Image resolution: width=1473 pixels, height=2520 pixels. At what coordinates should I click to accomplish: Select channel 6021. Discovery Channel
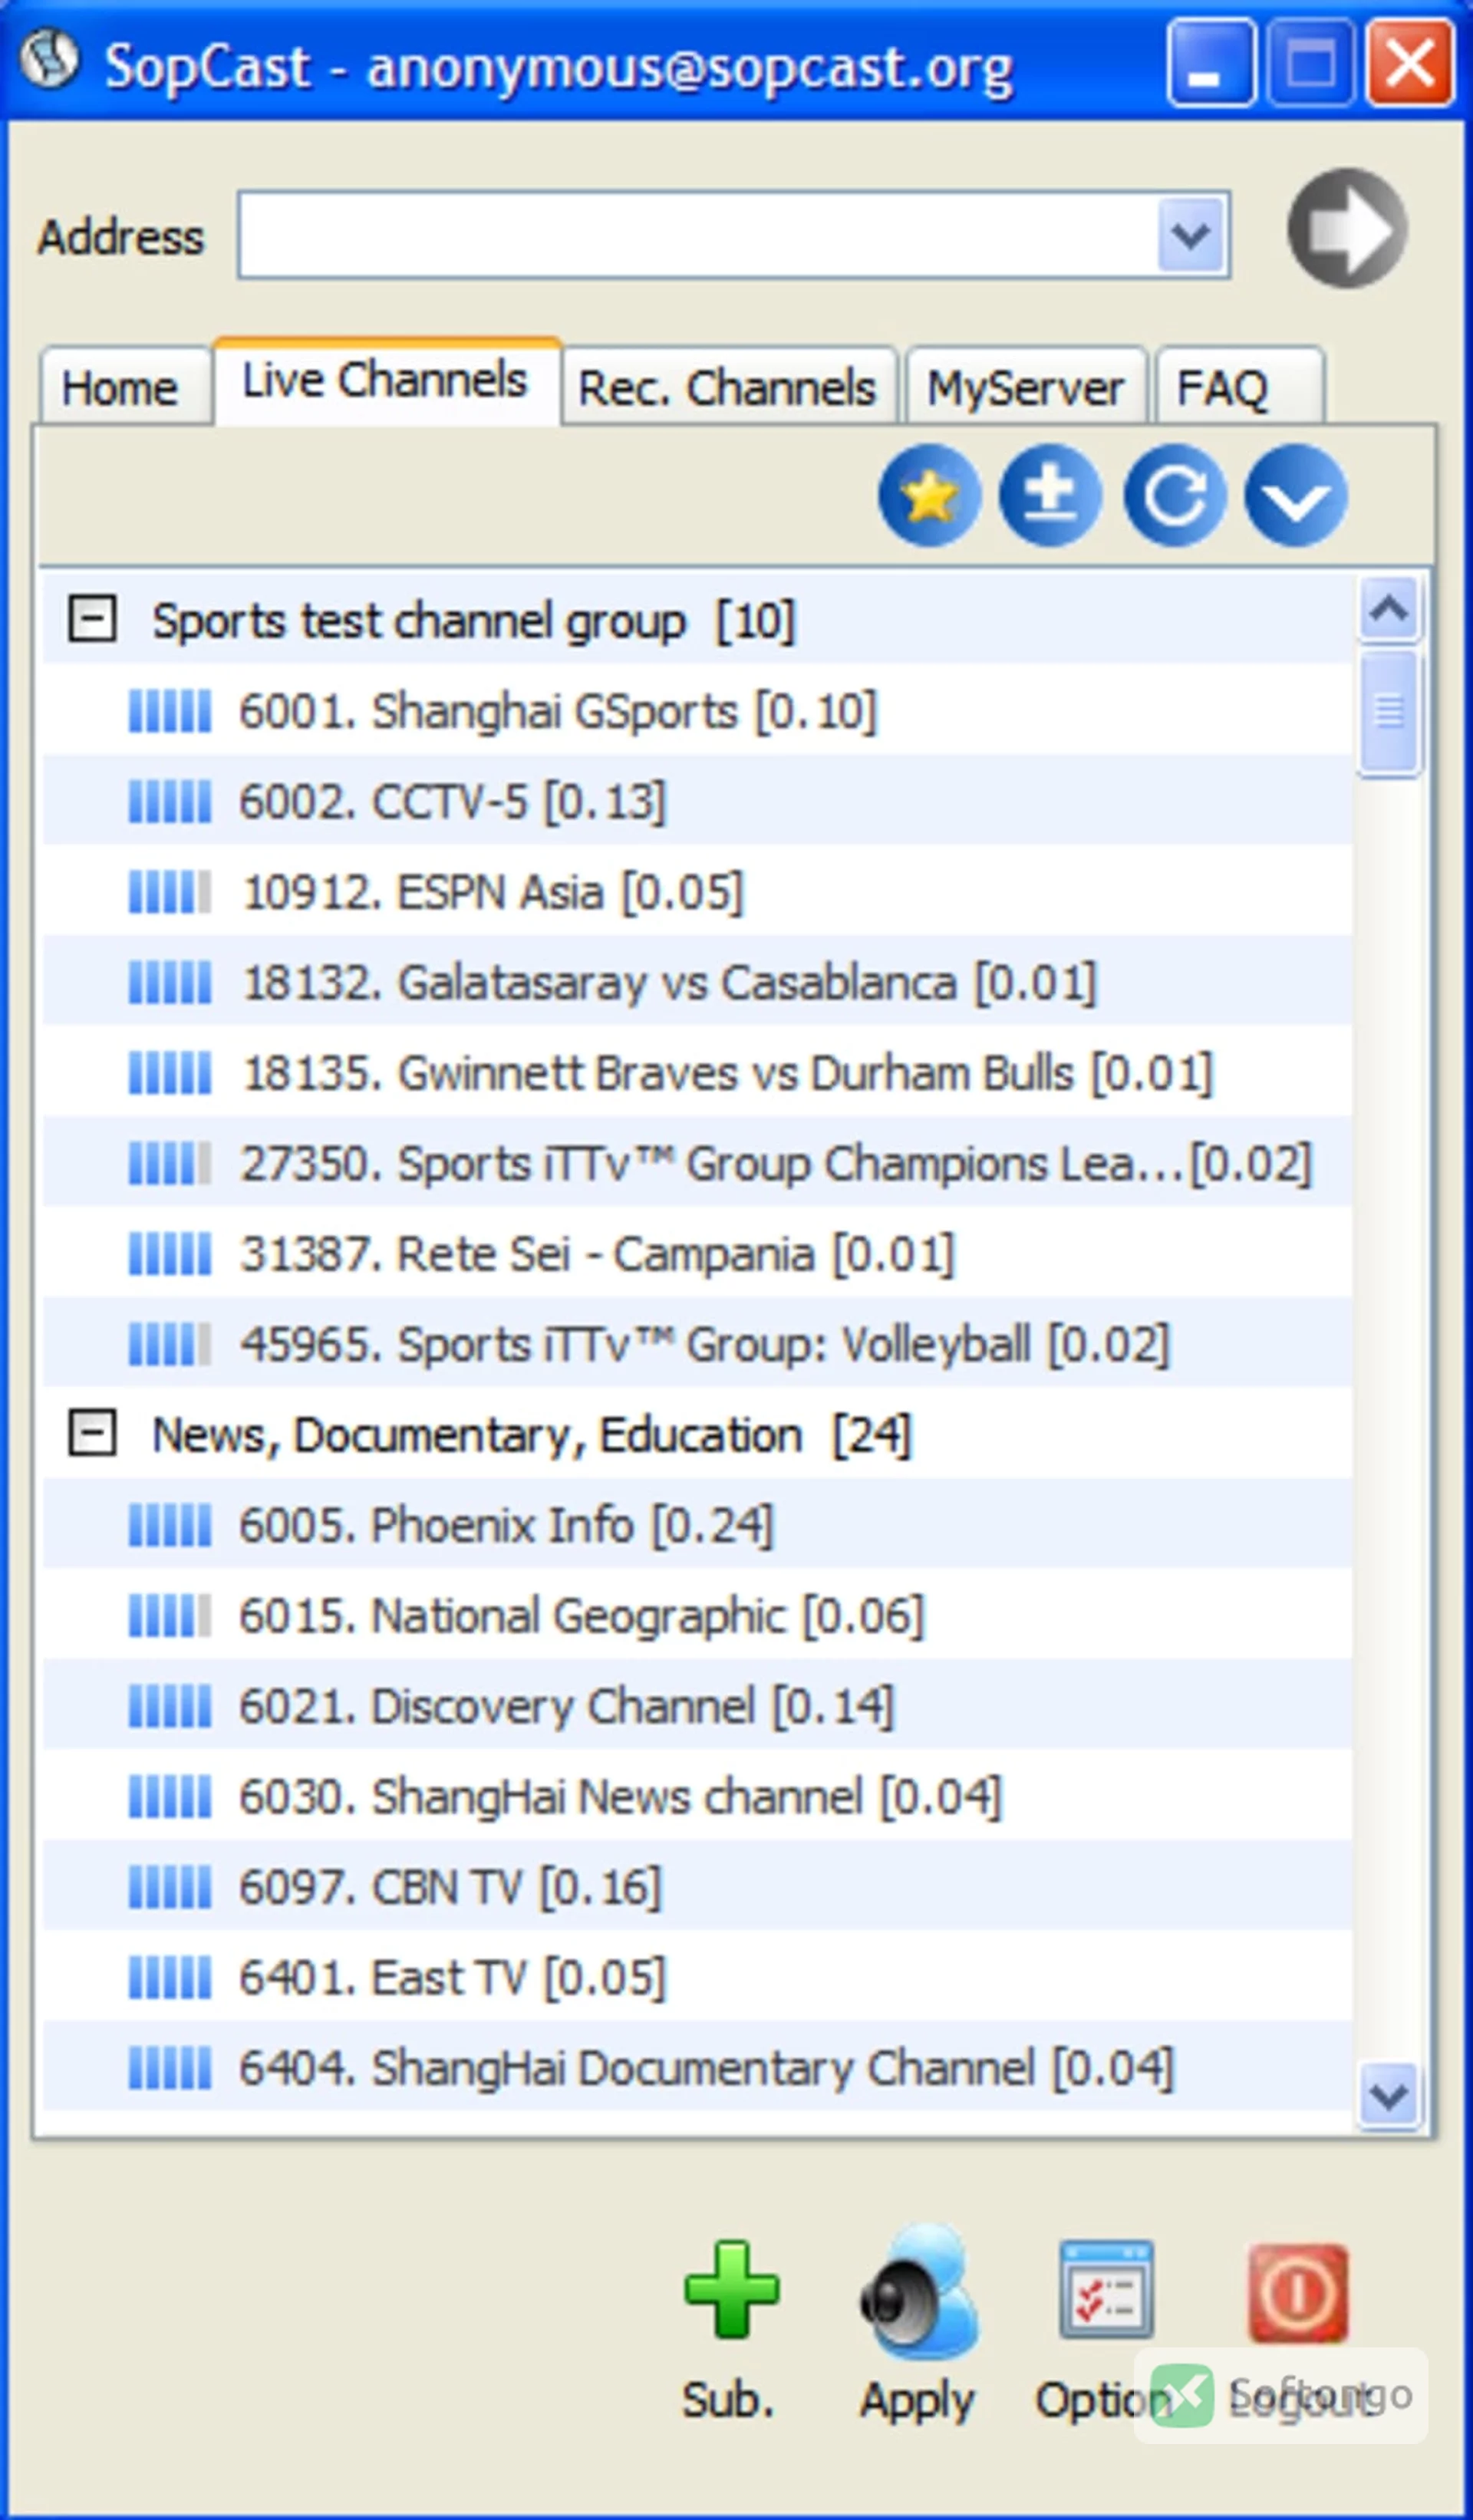coord(697,1706)
